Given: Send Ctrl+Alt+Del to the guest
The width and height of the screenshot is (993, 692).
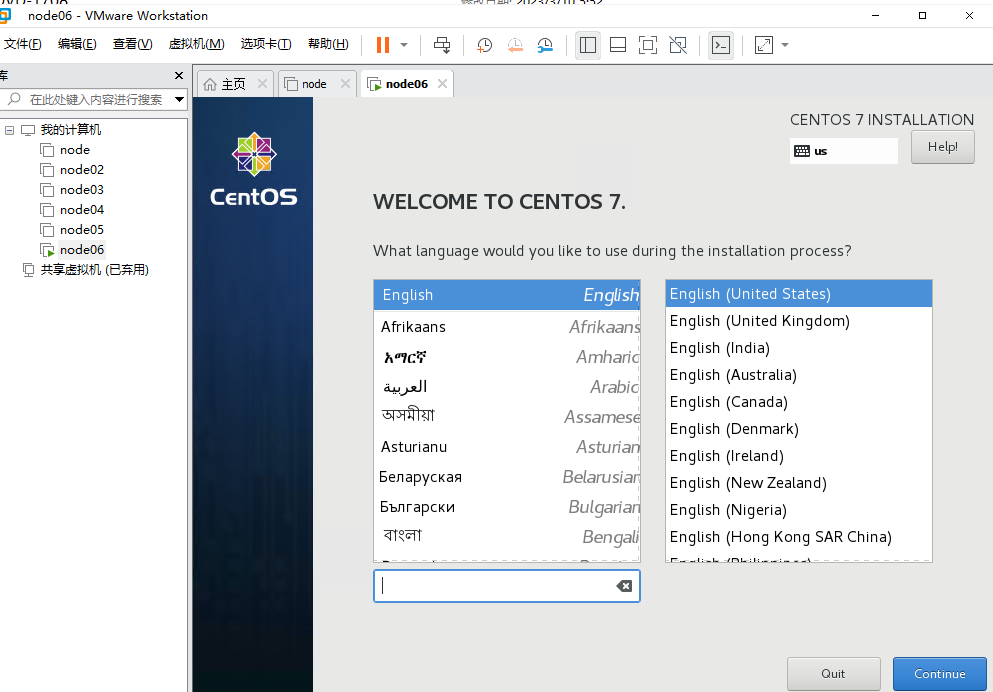Looking at the screenshot, I should 441,44.
